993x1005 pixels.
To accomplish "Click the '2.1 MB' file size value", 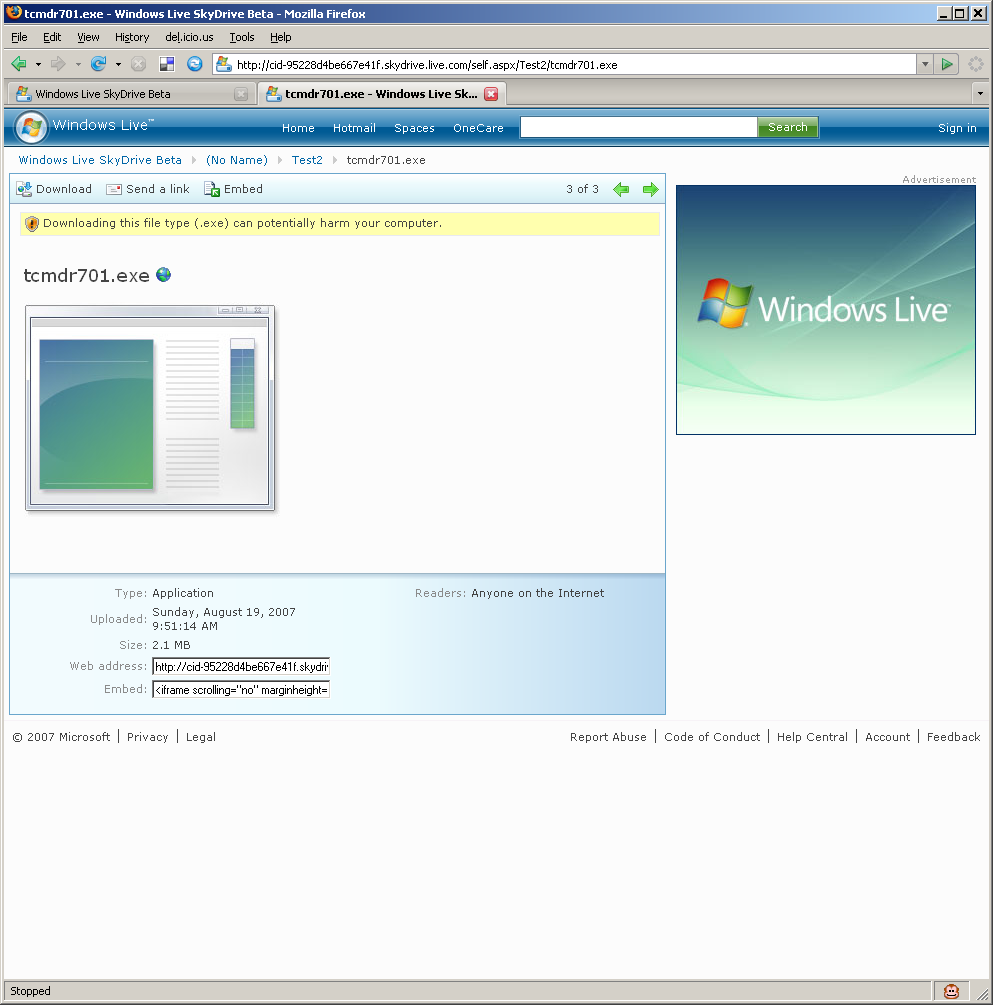I will 171,645.
